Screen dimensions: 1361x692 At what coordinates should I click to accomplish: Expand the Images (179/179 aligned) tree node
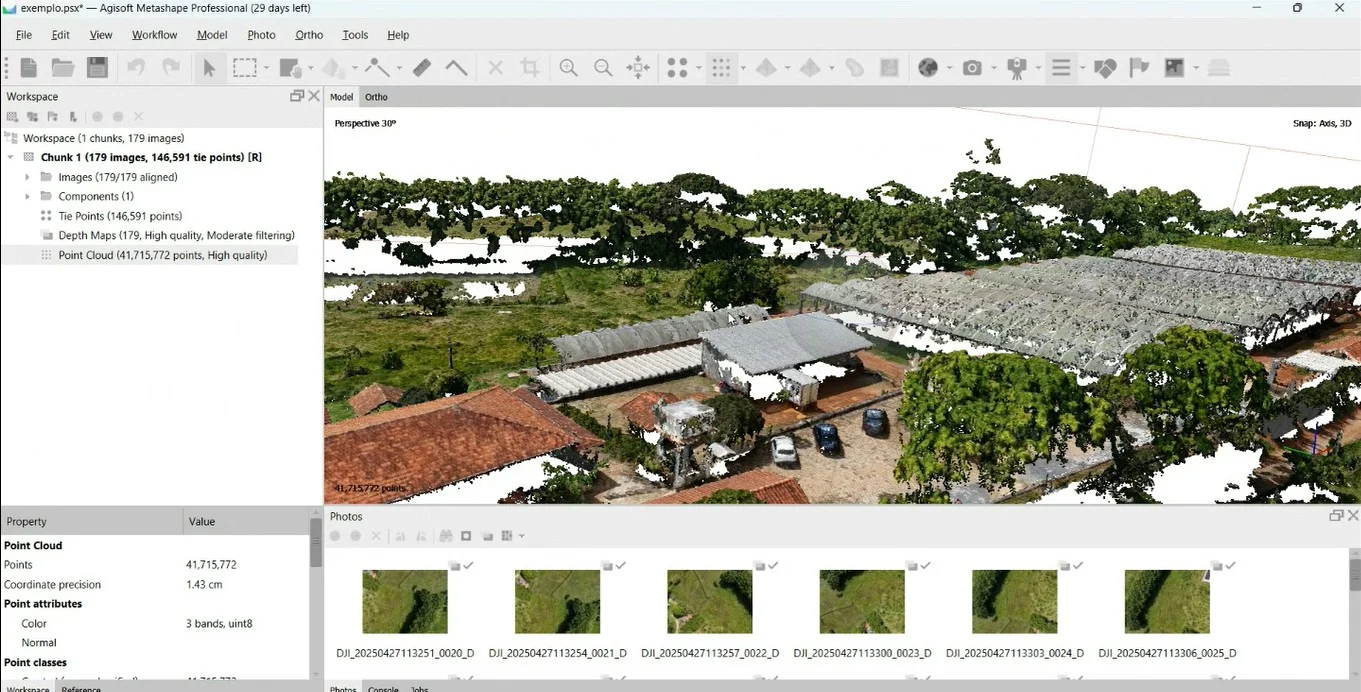point(28,177)
